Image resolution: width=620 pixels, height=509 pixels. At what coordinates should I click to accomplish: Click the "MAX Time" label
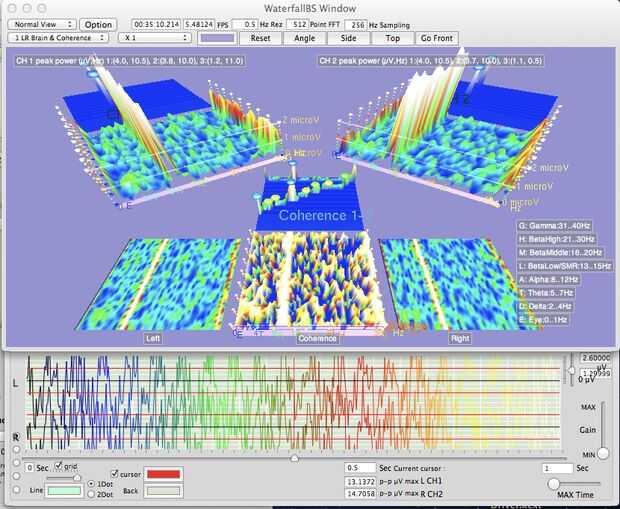(575, 495)
